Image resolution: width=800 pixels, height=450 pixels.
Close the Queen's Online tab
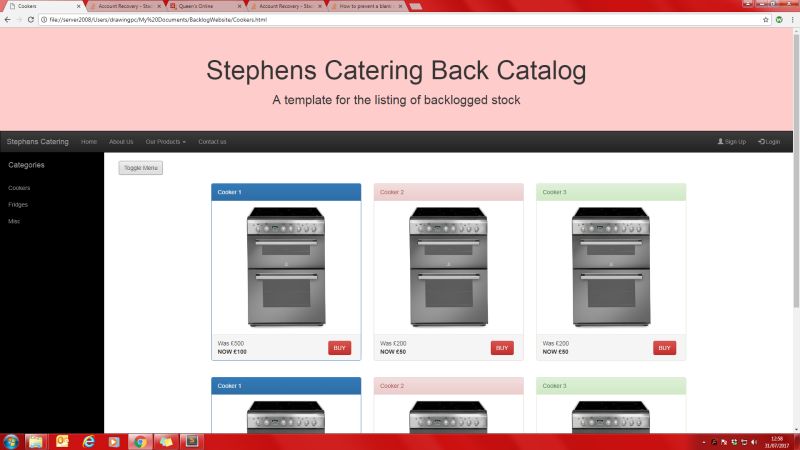point(239,6)
